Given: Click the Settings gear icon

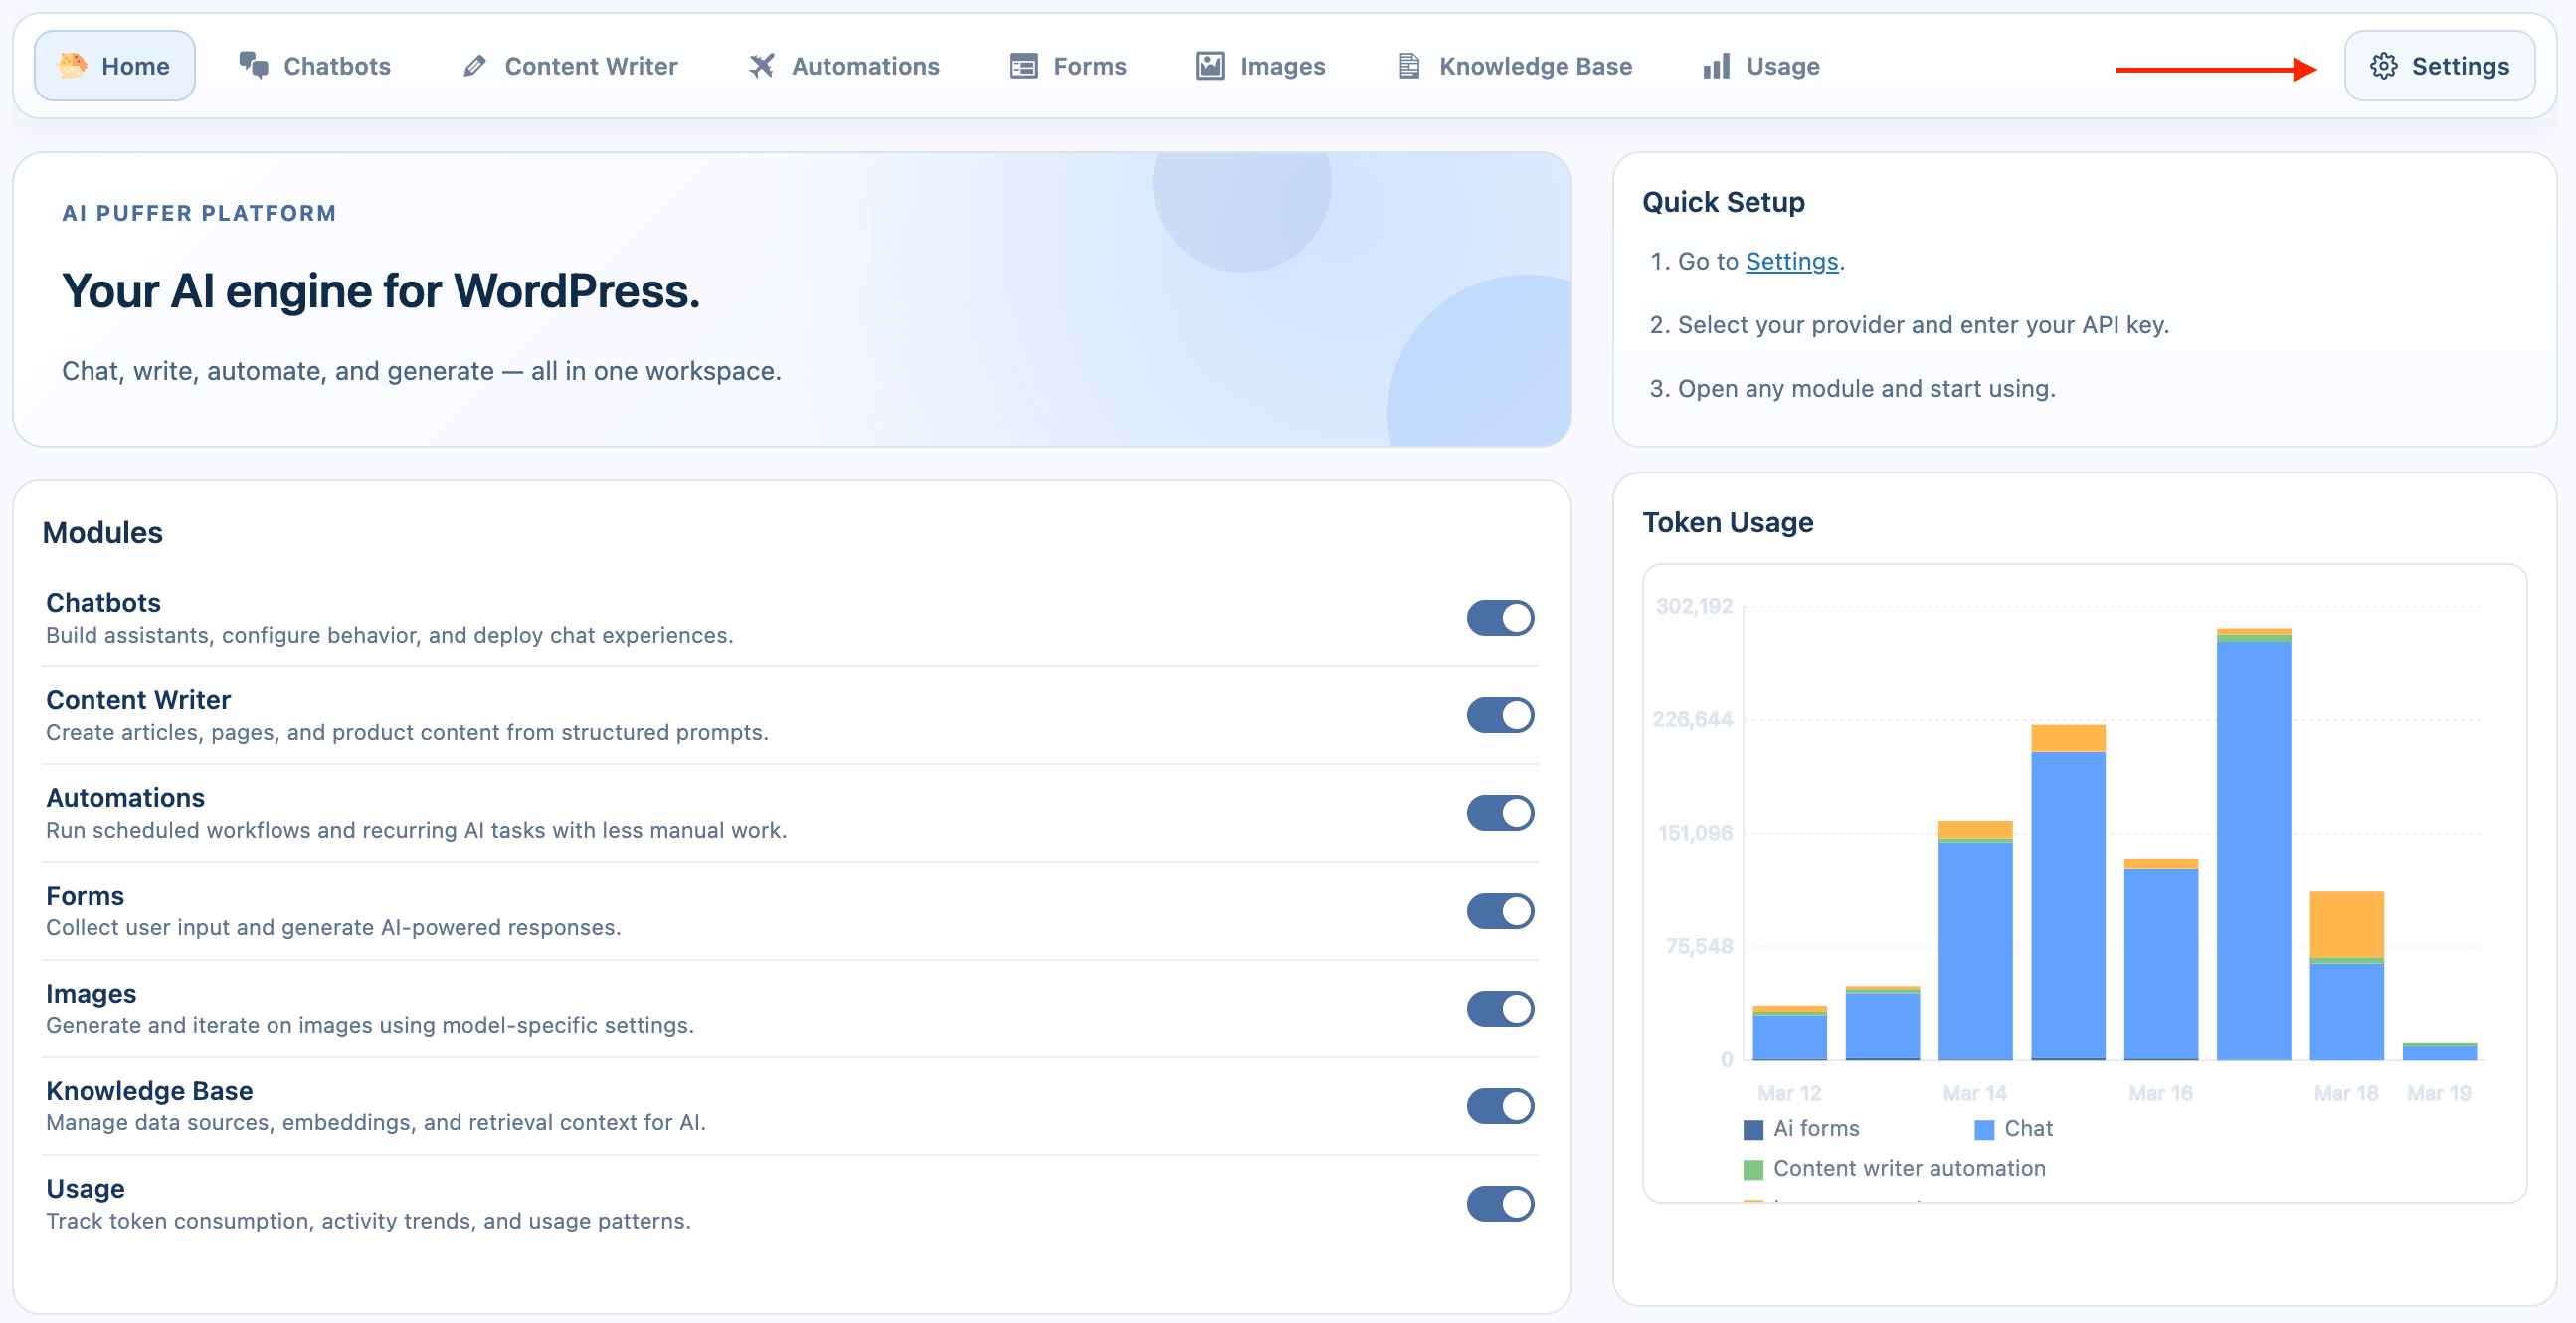Looking at the screenshot, I should (2383, 66).
